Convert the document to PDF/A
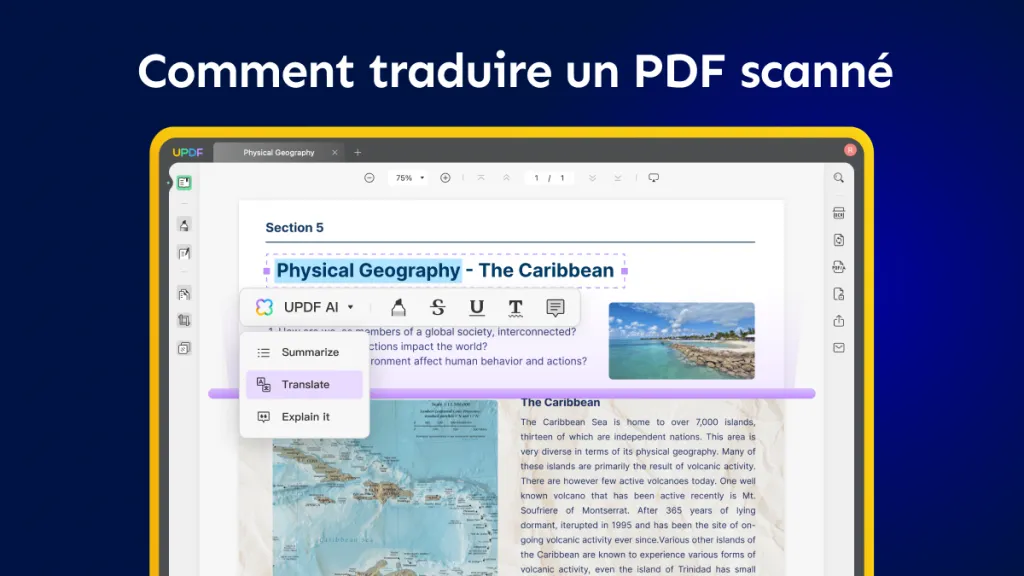This screenshot has width=1024, height=576. [x=838, y=267]
